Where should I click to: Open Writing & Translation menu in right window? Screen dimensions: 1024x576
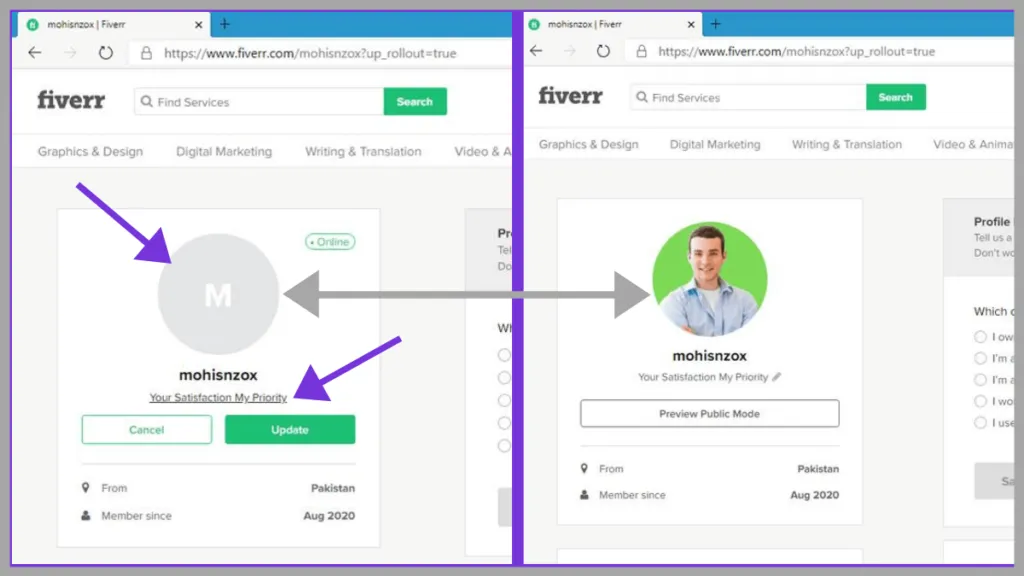click(846, 144)
